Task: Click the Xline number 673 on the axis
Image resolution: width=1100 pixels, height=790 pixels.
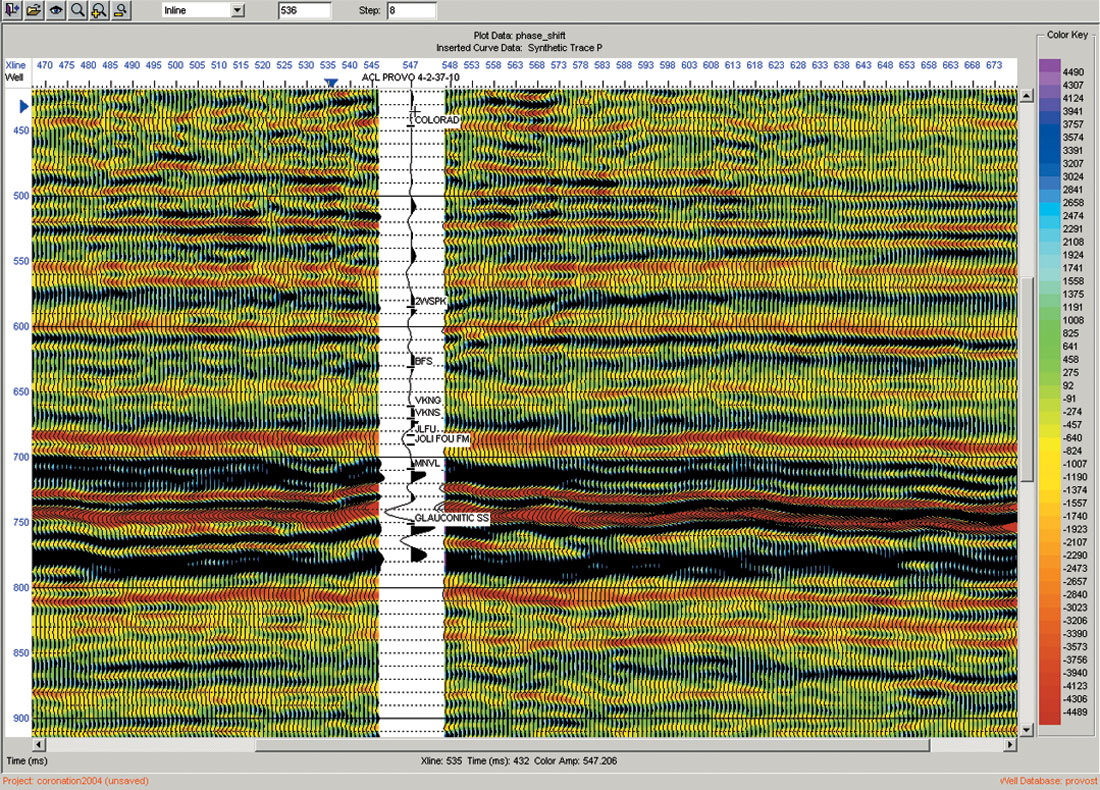Action: pyautogui.click(x=994, y=65)
